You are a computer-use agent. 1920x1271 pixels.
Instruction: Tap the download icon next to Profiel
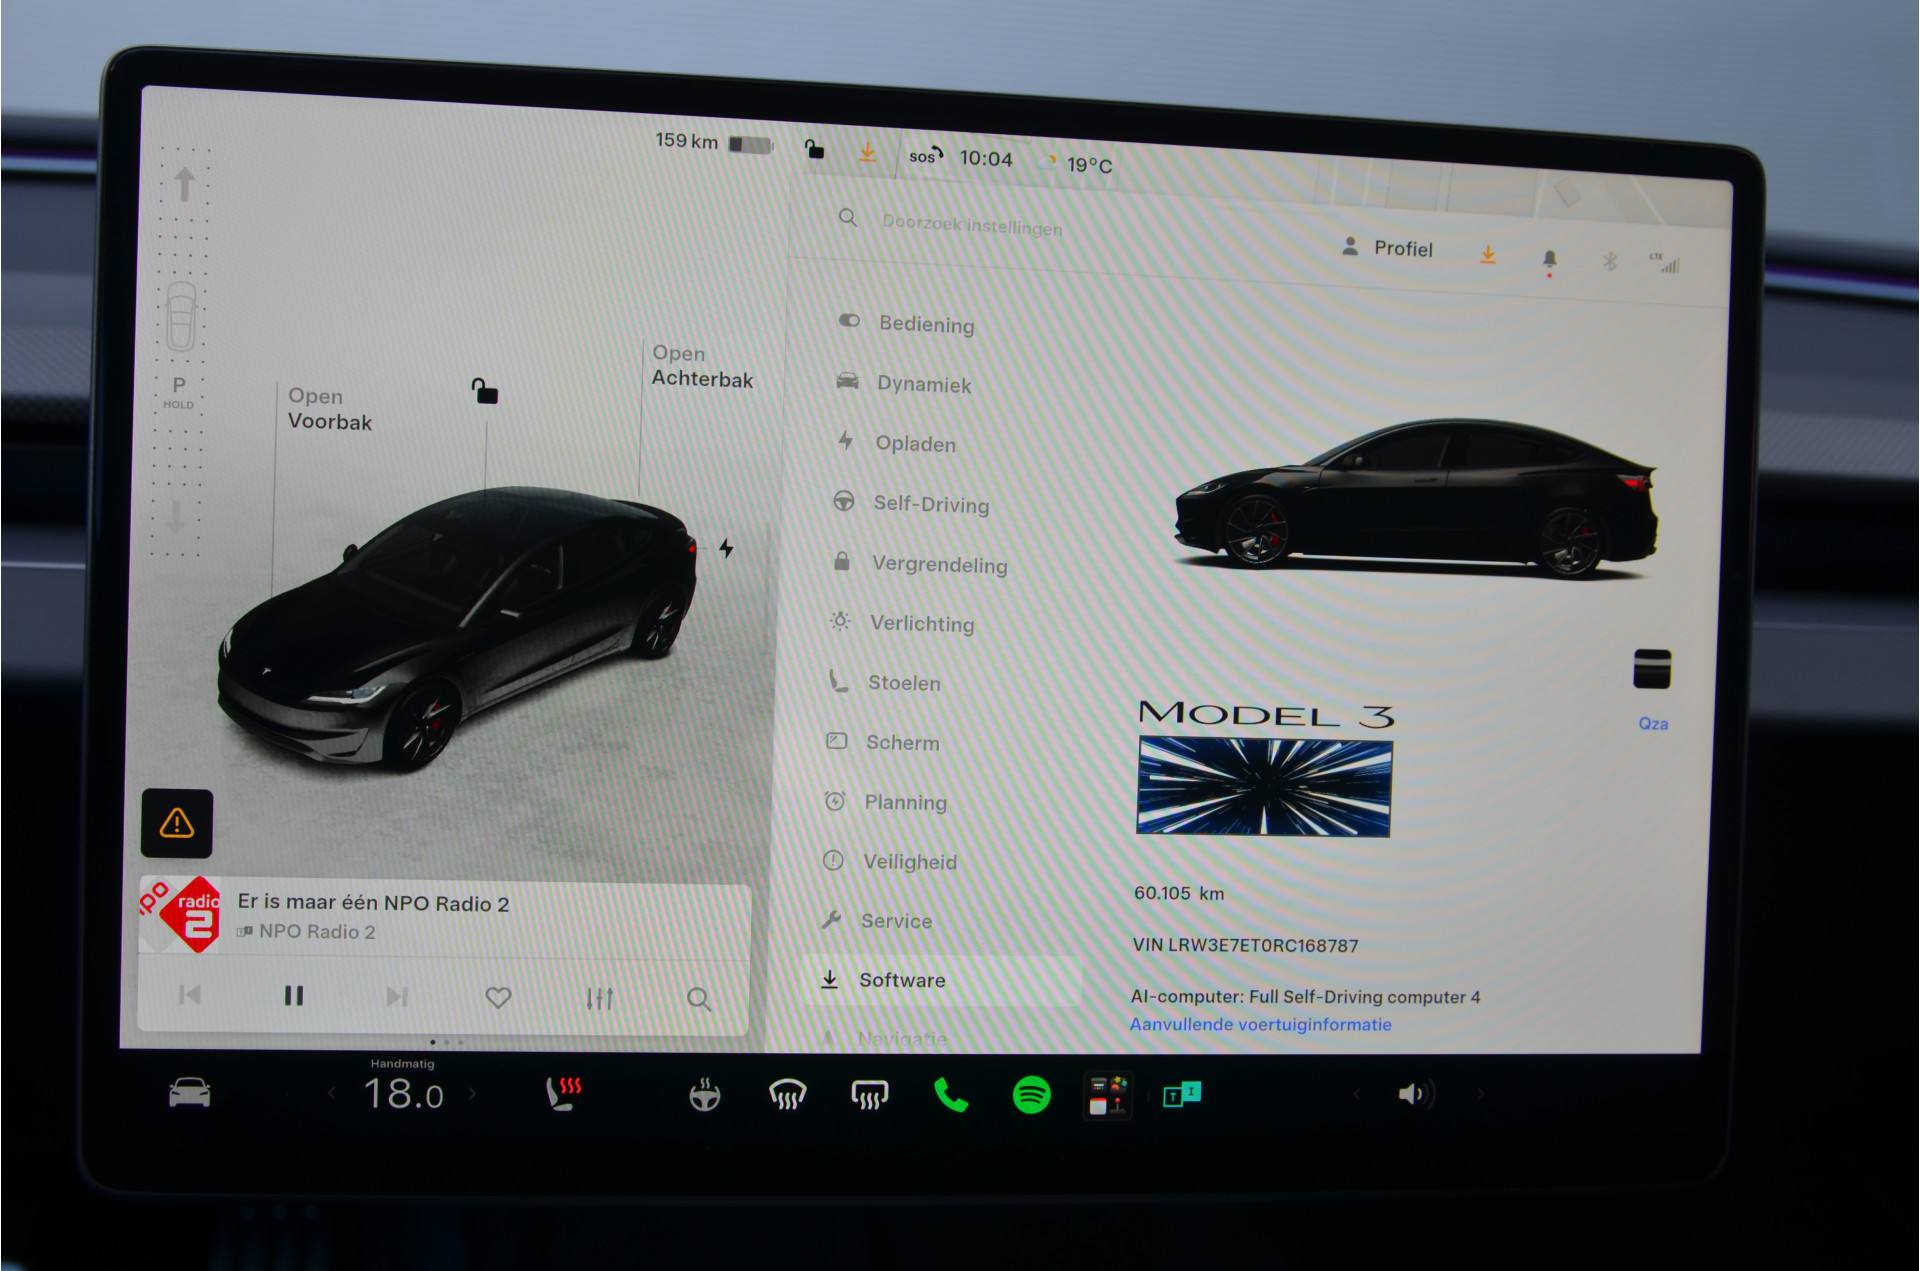click(x=1488, y=255)
